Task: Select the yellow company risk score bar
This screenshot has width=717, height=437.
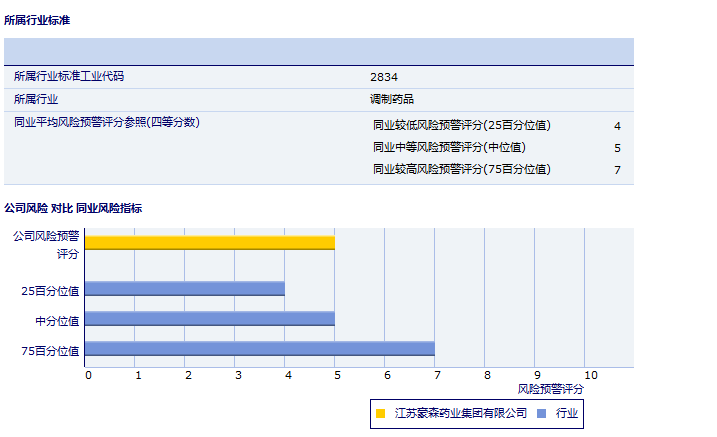Action: 209,242
